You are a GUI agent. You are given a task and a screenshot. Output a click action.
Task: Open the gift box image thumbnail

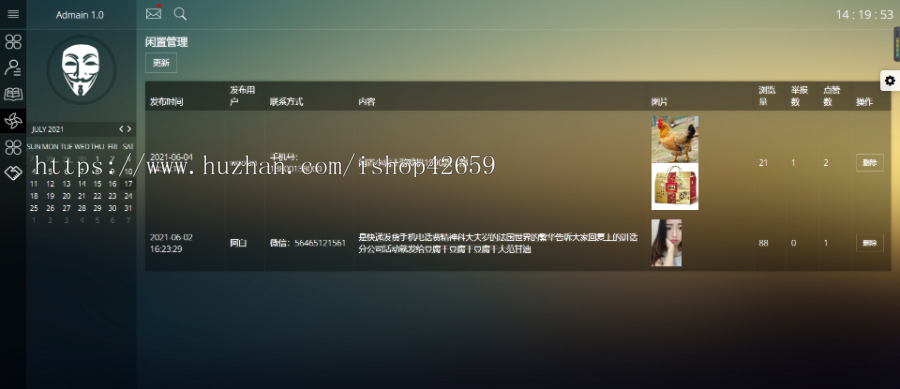coord(675,186)
